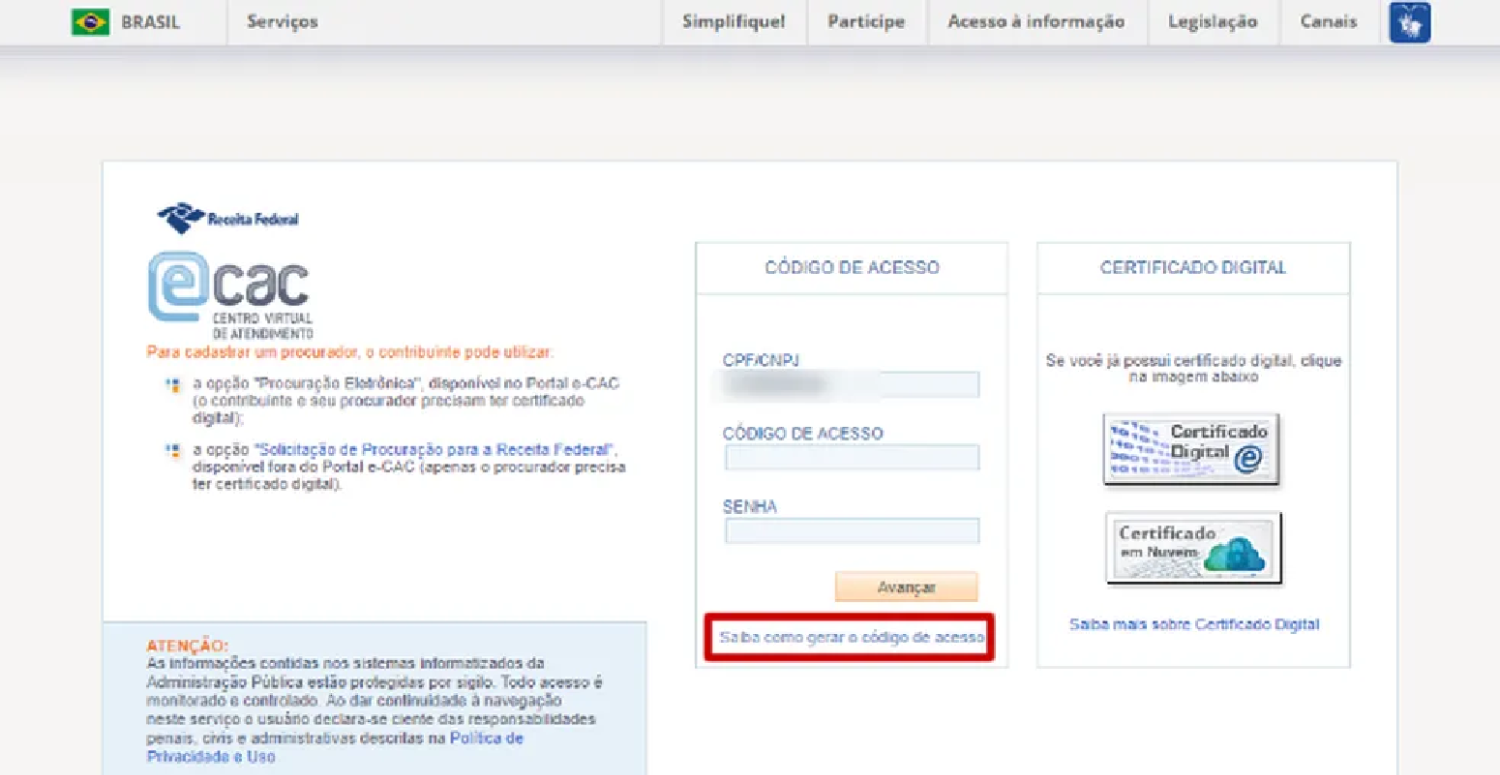Click the CPF/CNPJ input field
The height and width of the screenshot is (775, 1500).
click(852, 385)
